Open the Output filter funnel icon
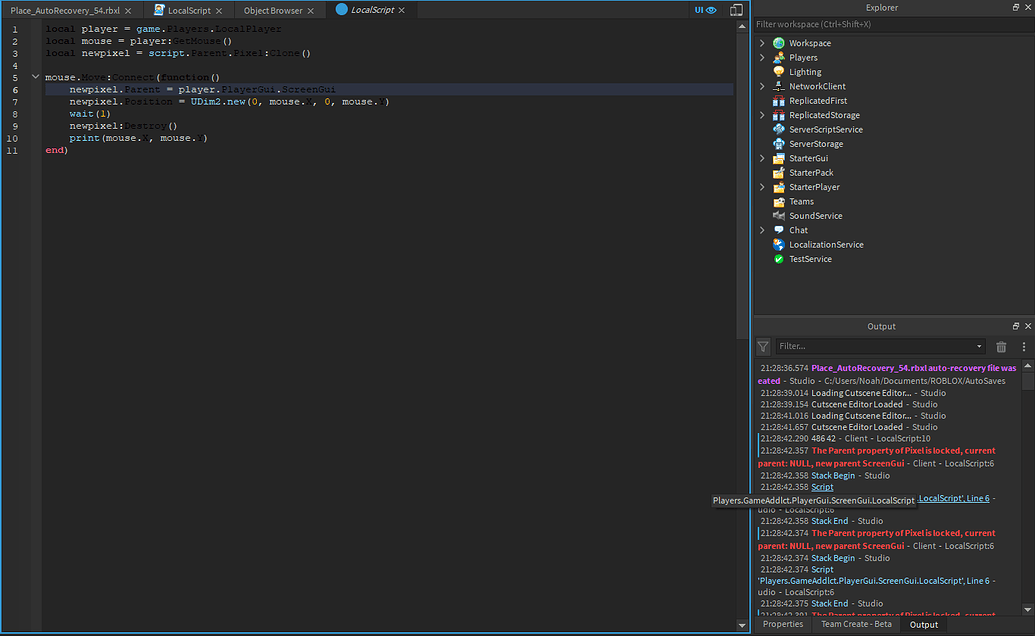 pos(763,346)
